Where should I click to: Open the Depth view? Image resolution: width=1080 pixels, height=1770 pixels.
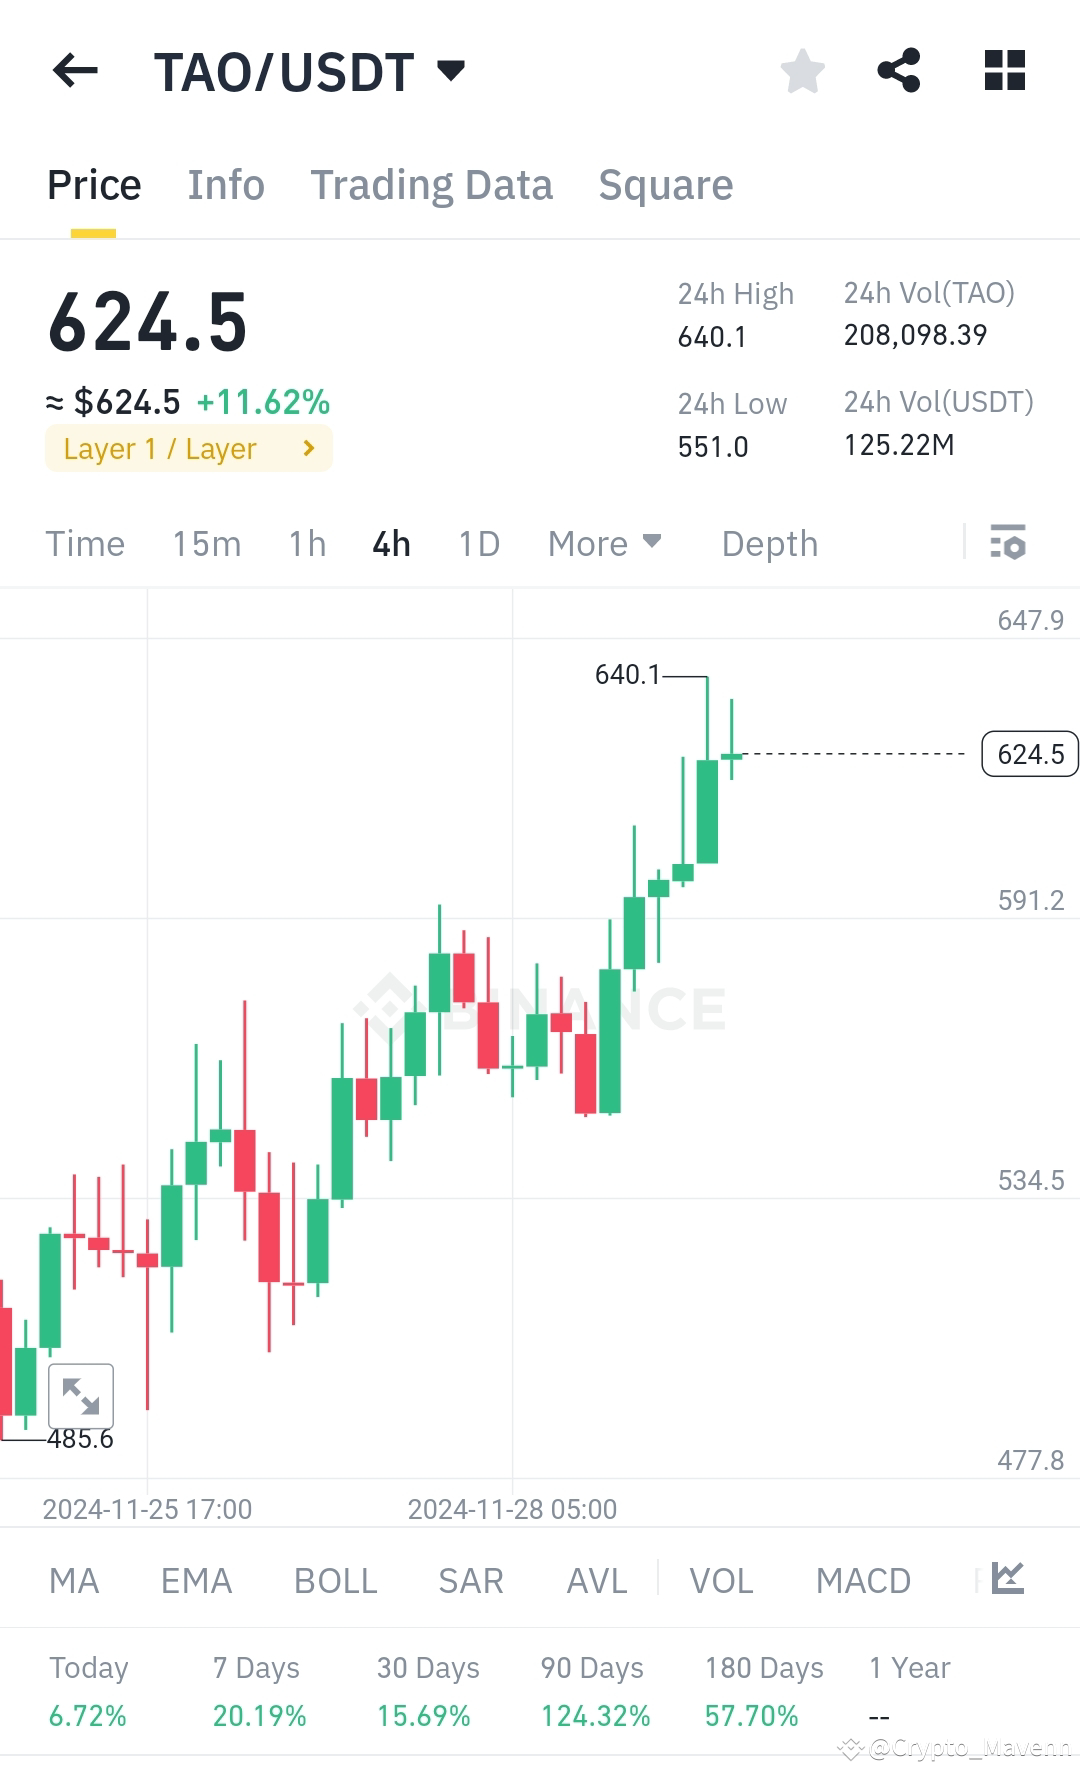pyautogui.click(x=768, y=543)
